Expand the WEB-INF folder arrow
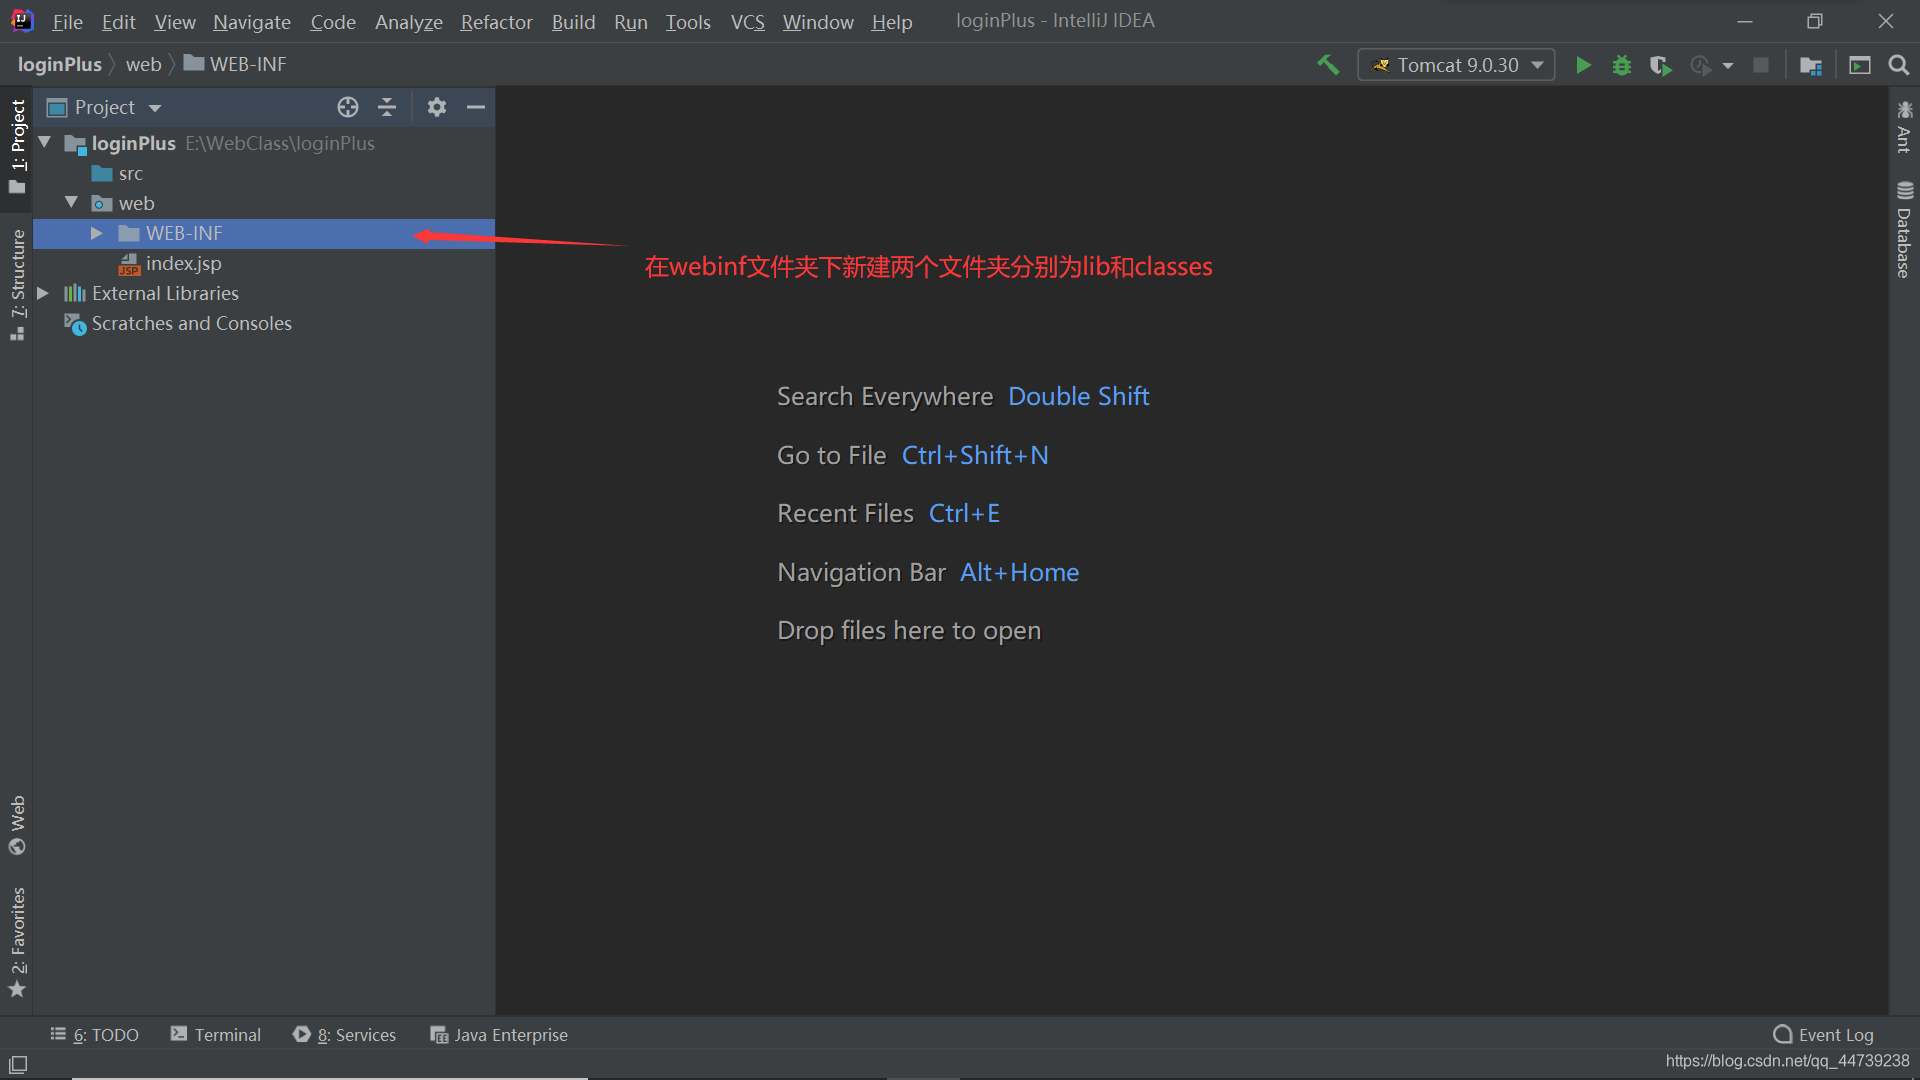This screenshot has width=1920, height=1080. [x=97, y=233]
